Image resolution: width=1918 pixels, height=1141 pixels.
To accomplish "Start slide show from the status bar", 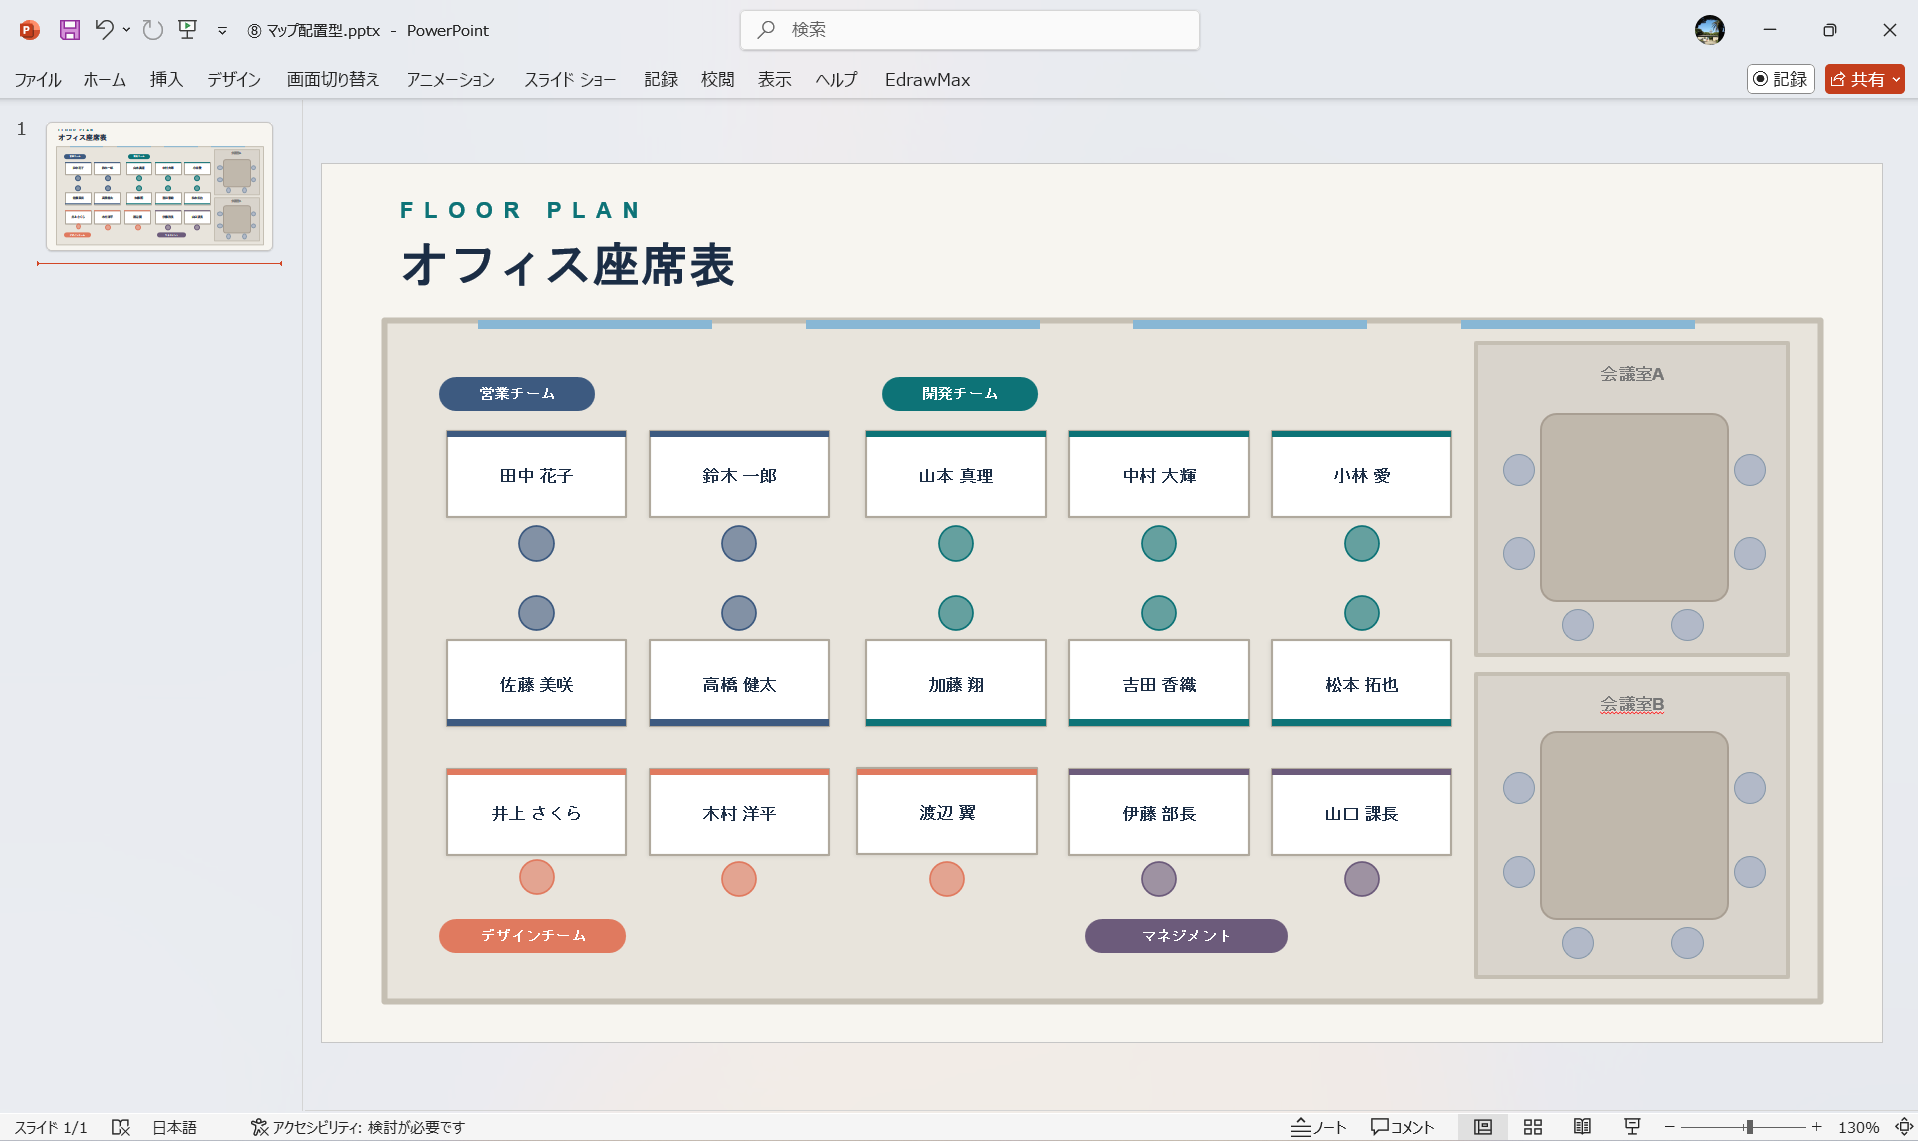I will (1631, 1126).
